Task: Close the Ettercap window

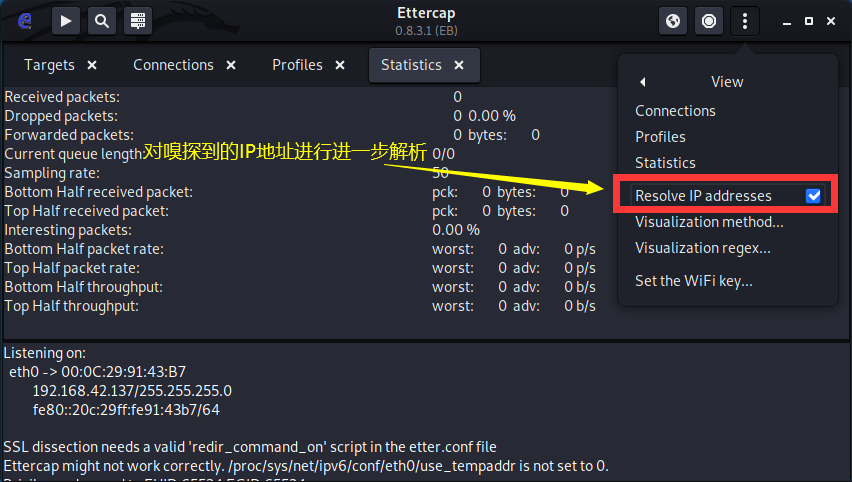Action: [831, 21]
